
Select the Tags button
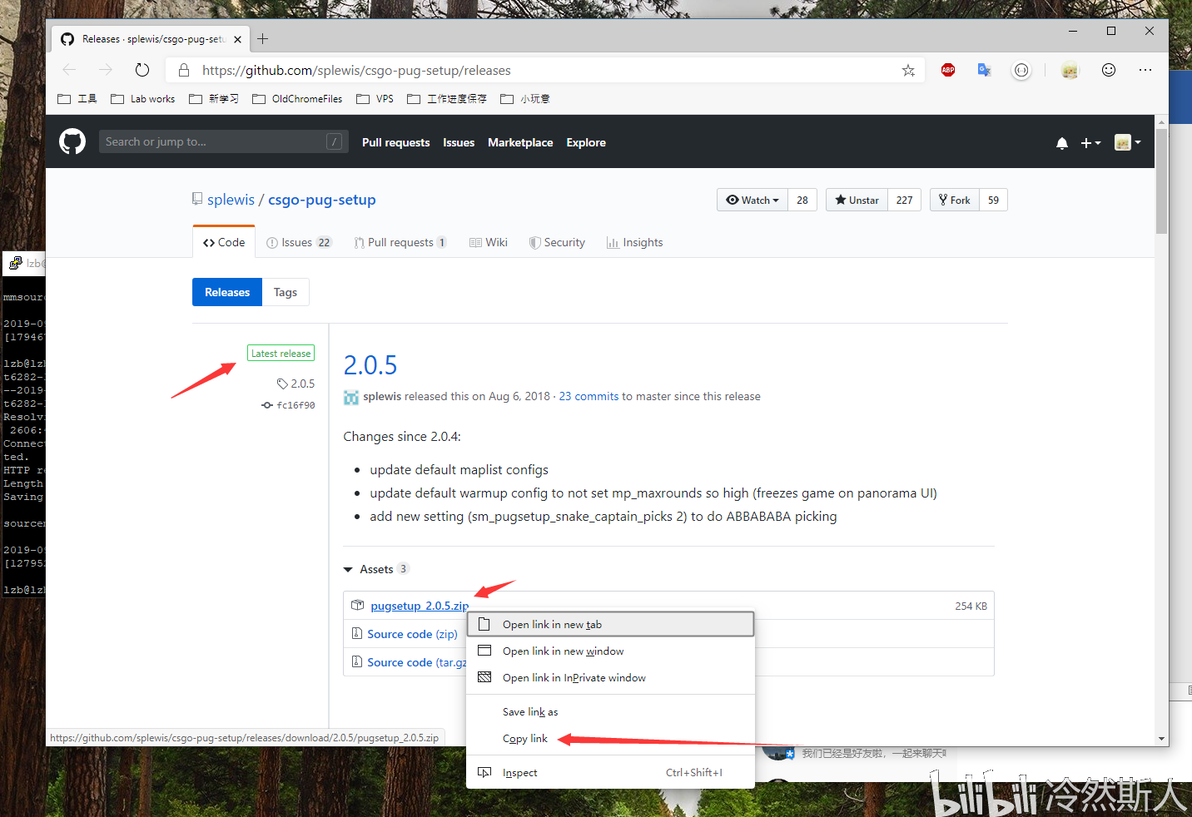point(285,292)
